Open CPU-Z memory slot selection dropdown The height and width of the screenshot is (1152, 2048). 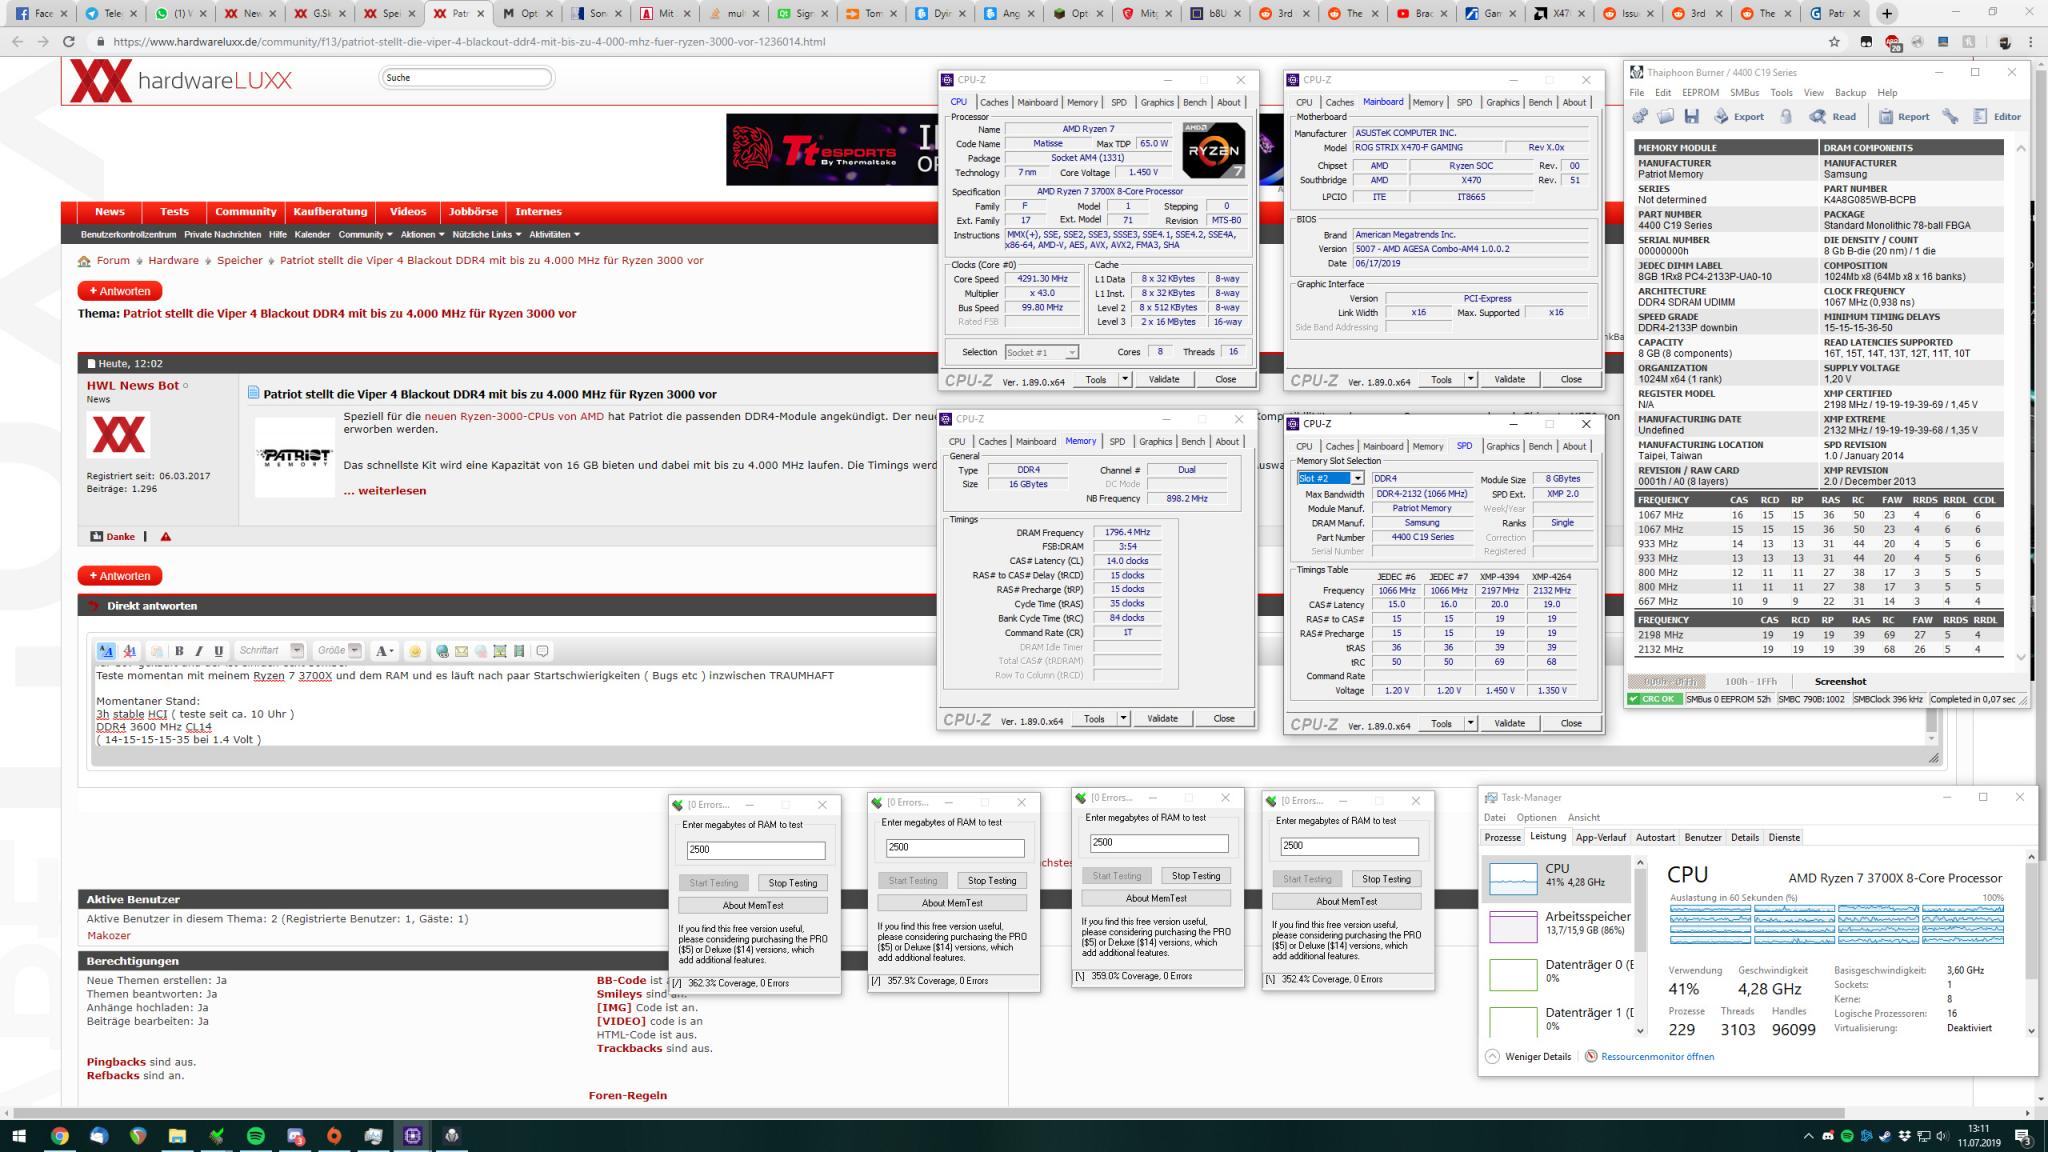point(1357,479)
